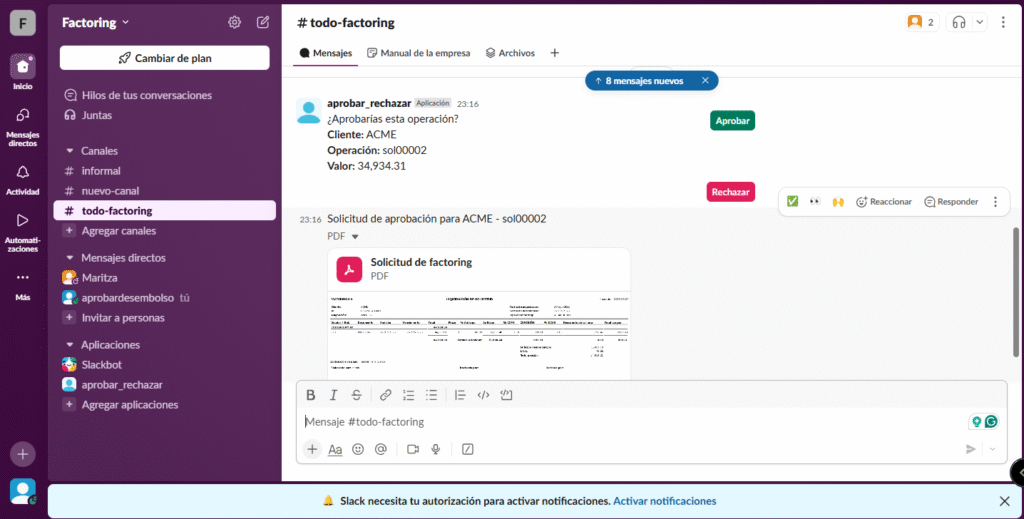The height and width of the screenshot is (519, 1024).
Task: React with the white check mark emoji
Action: pos(792,201)
